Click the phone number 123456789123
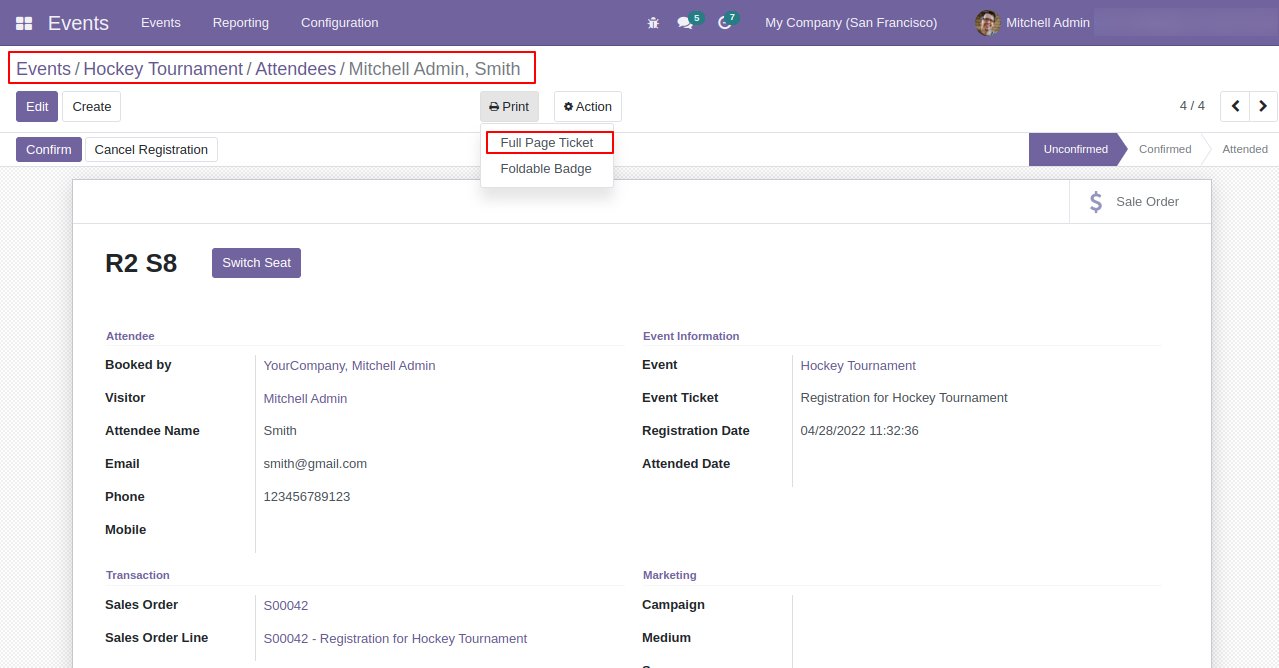This screenshot has height=668, width=1279. (307, 497)
